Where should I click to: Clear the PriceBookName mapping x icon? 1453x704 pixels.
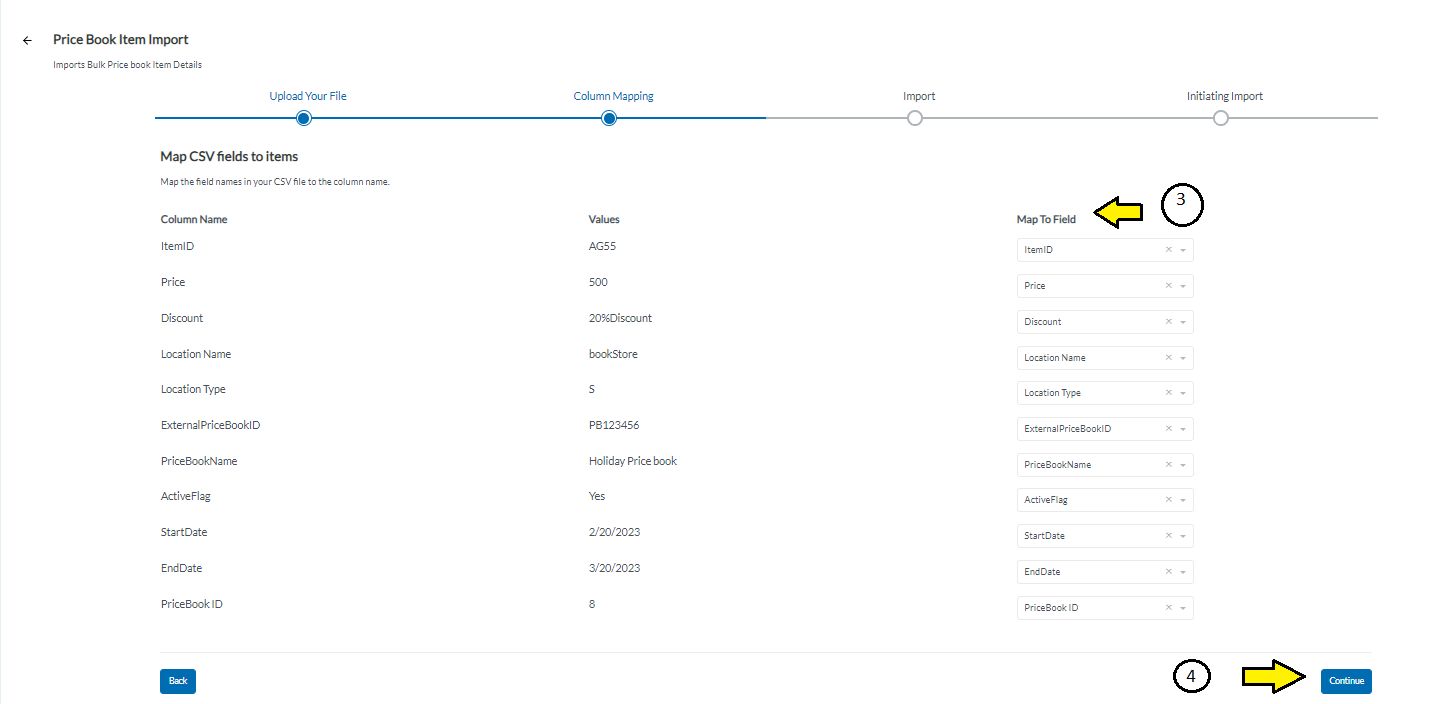click(x=1168, y=465)
